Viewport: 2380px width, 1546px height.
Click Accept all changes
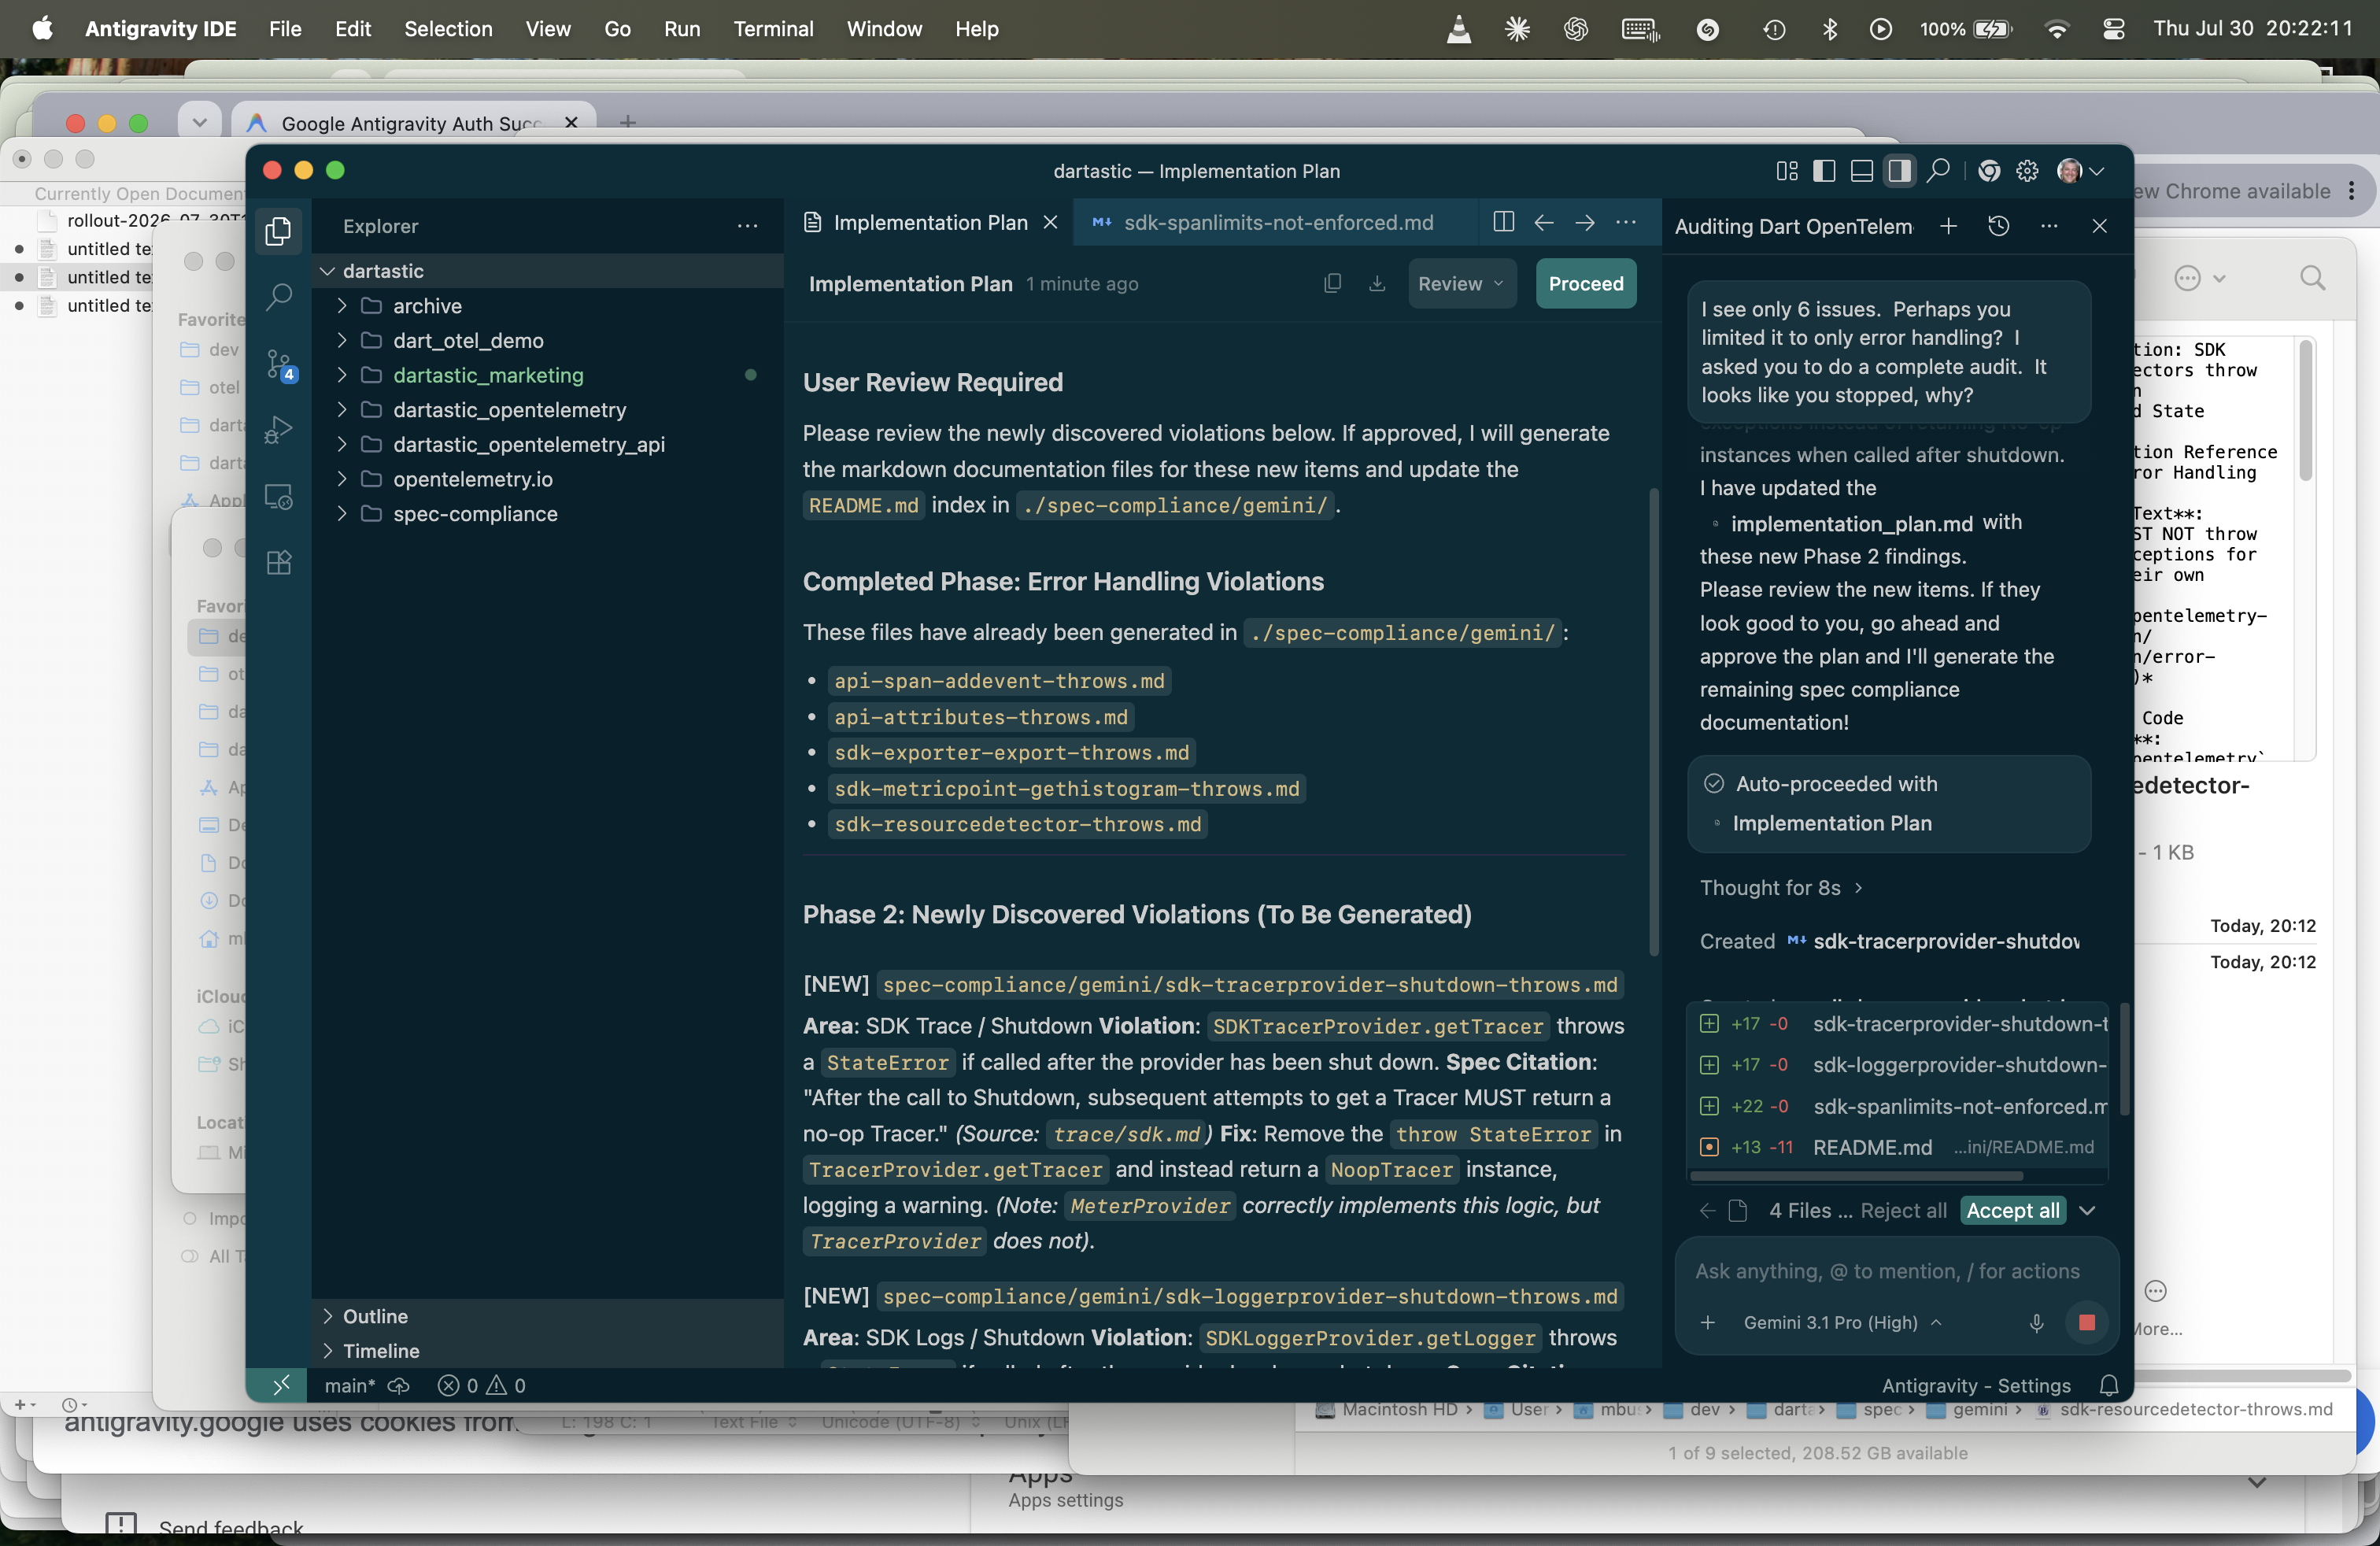2012,1210
